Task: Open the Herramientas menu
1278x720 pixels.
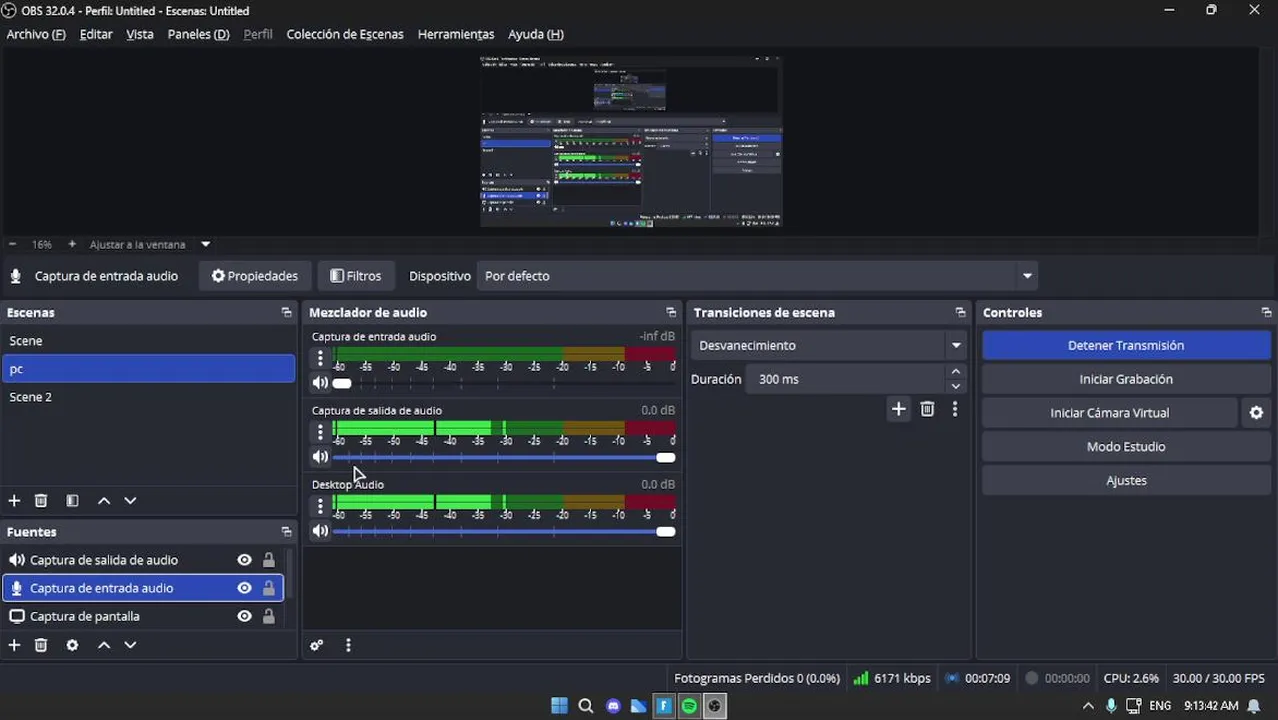Action: (456, 34)
